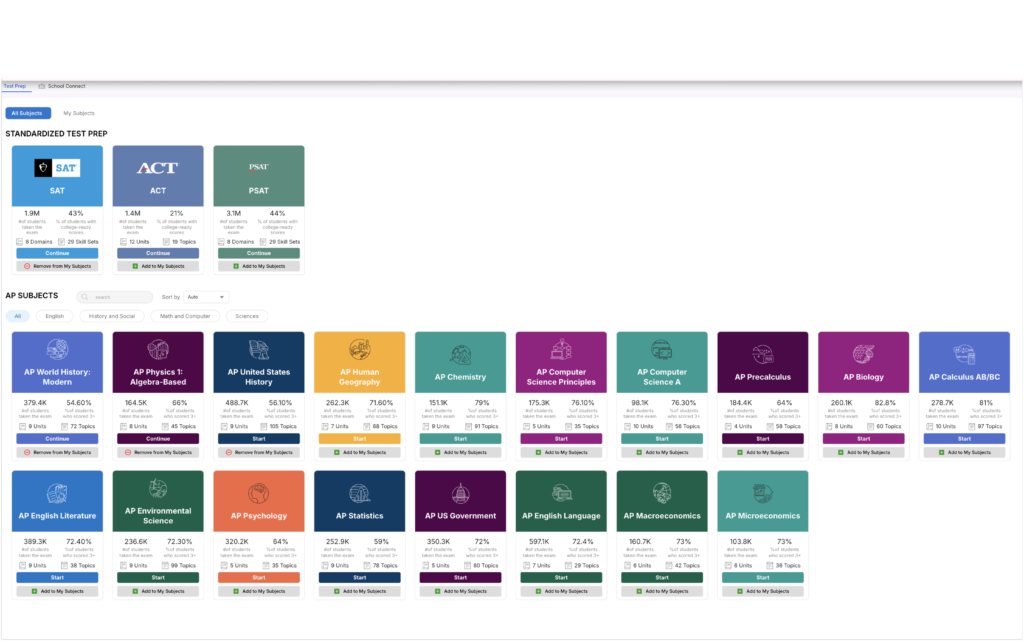Remove AP World History from My Subjects
Screen dimensions: 1024x641
click(x=57, y=452)
